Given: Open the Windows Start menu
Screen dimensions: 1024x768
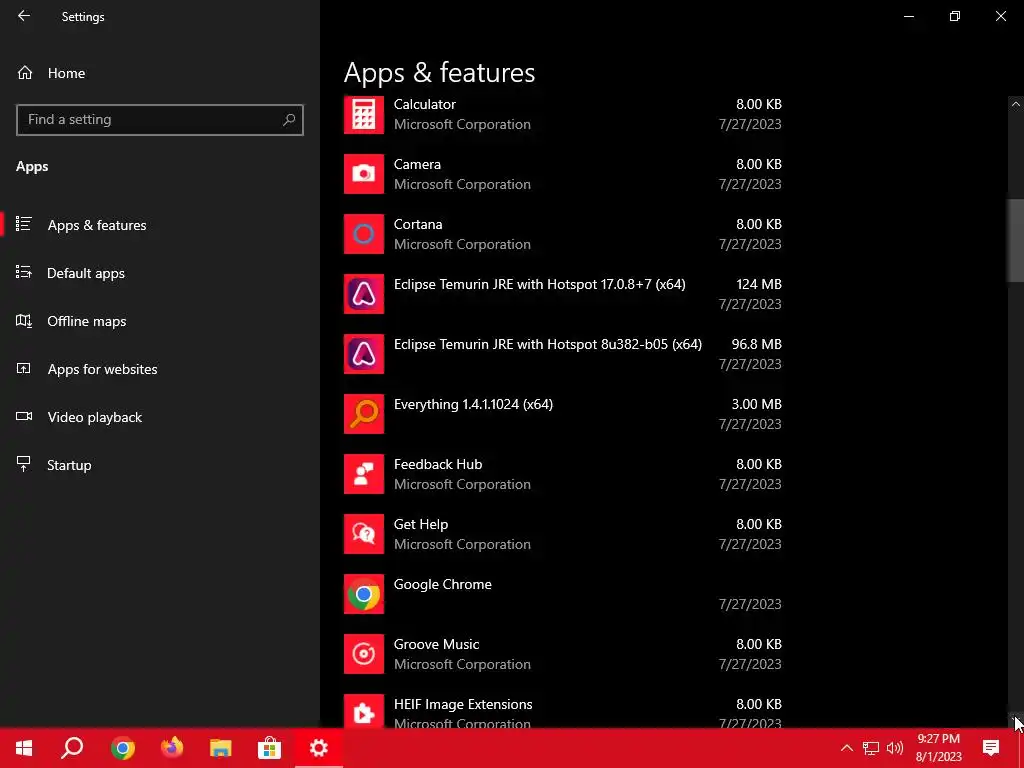Looking at the screenshot, I should tap(24, 748).
